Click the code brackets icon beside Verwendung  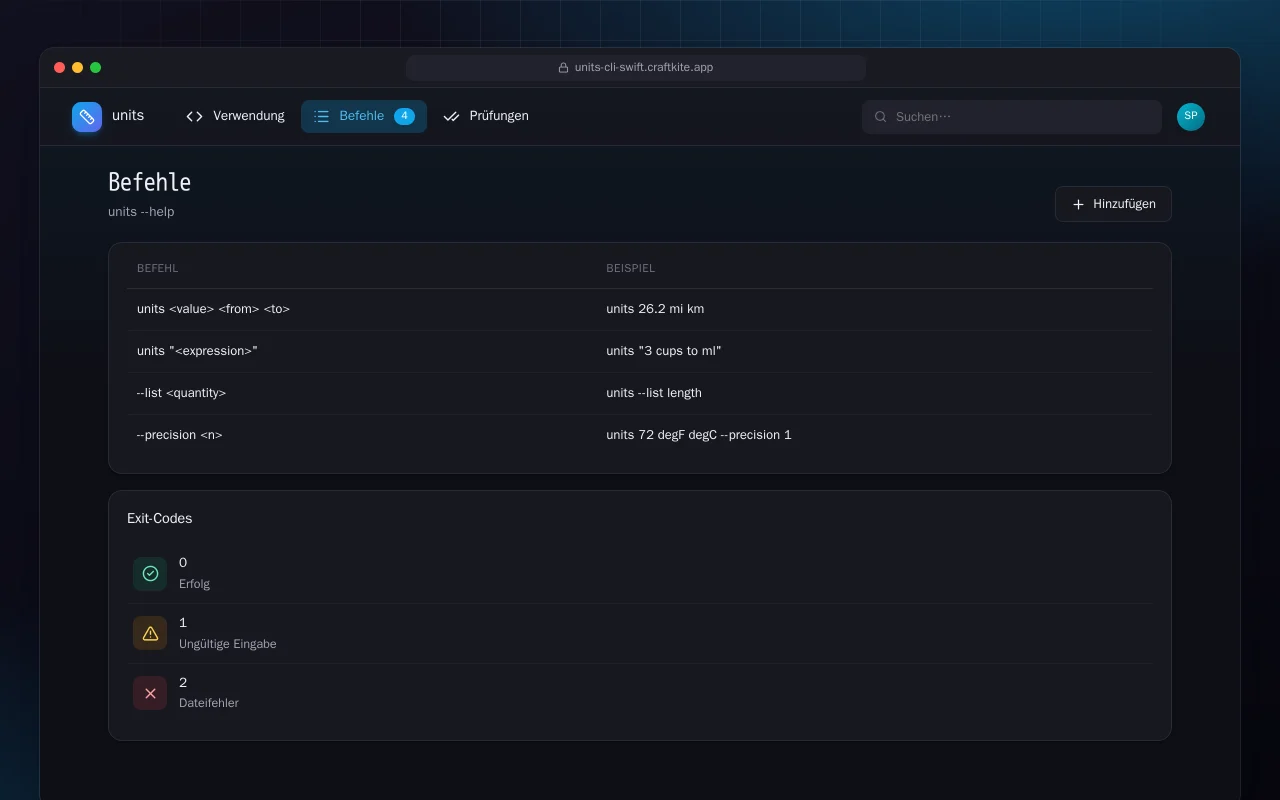pos(195,117)
